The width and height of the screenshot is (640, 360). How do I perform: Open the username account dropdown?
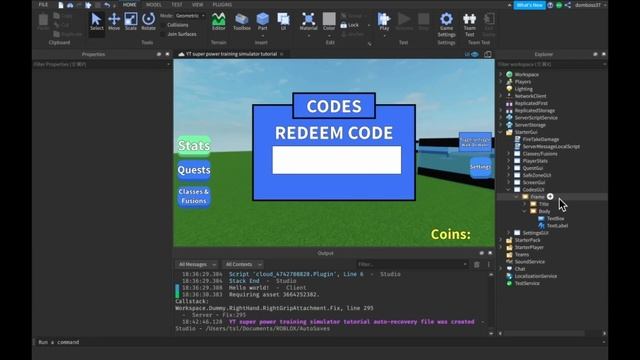tap(590, 5)
